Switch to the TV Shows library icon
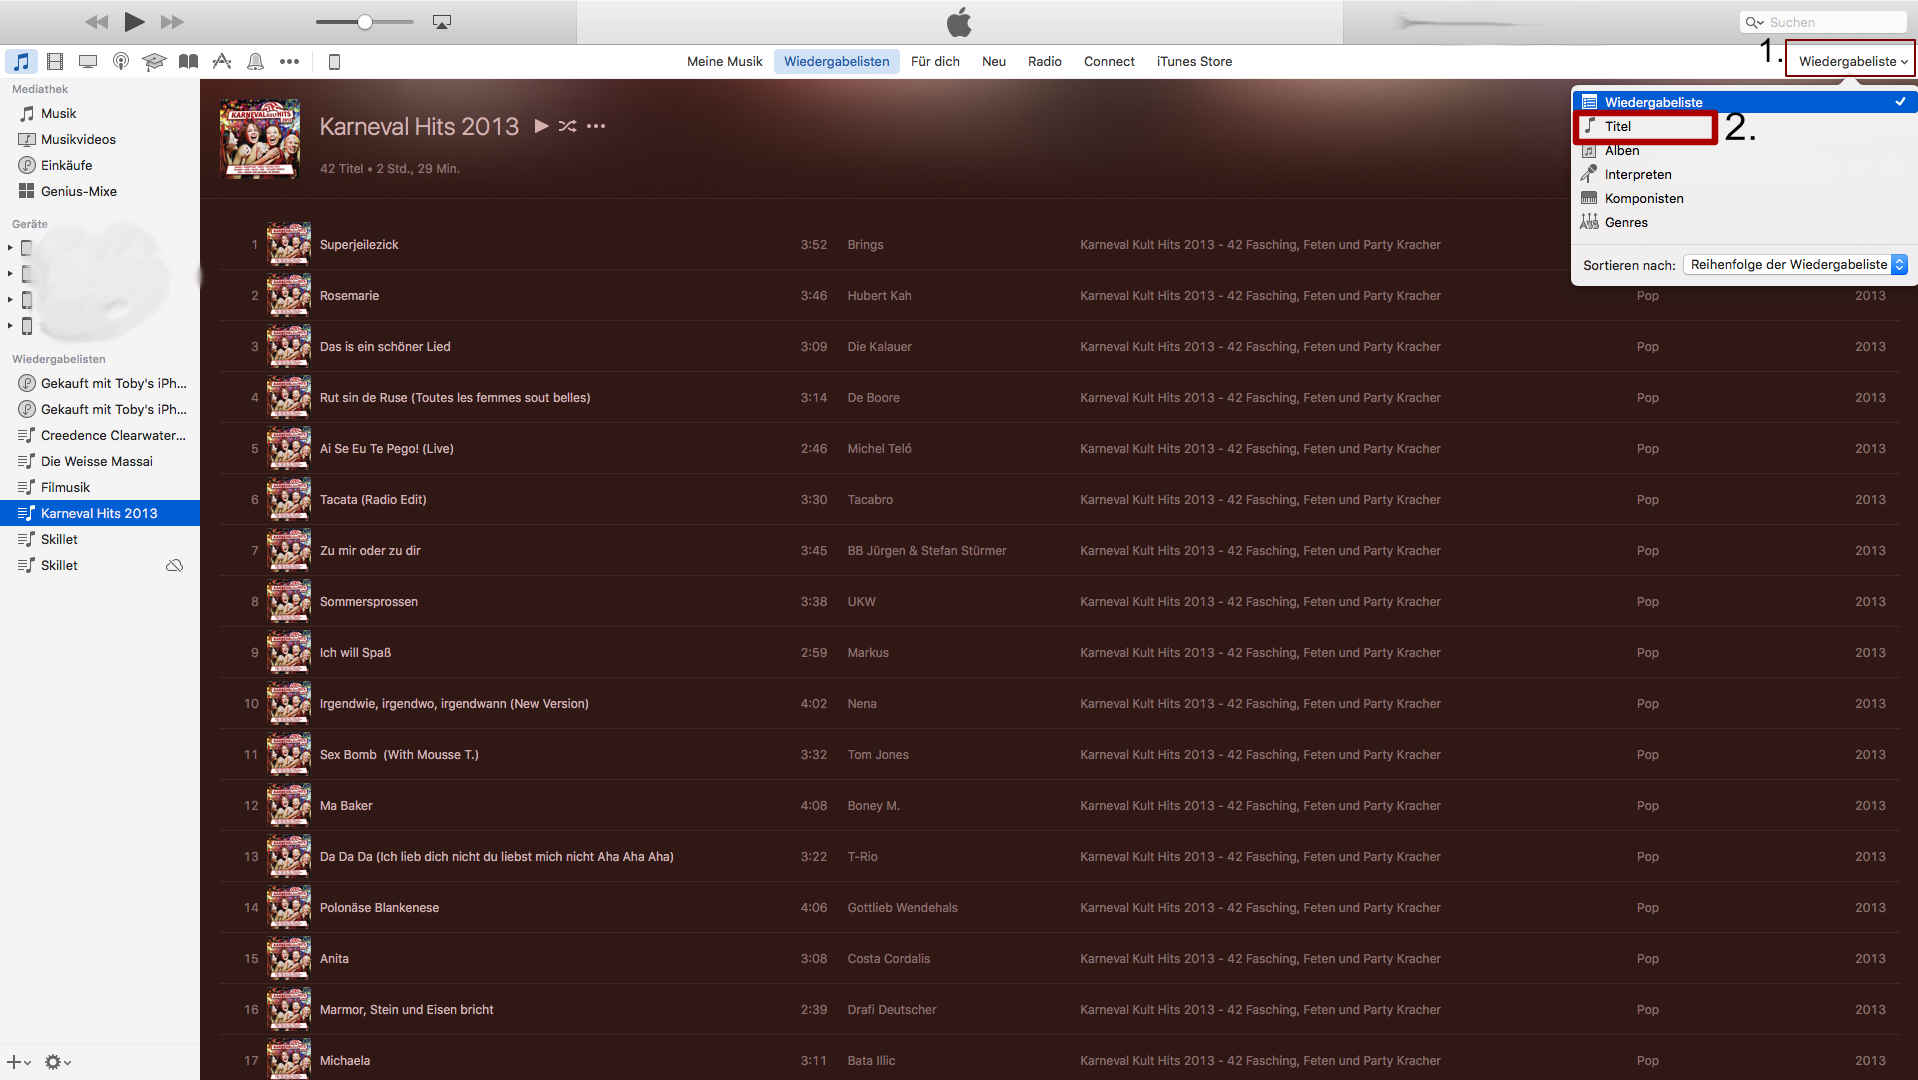 click(x=88, y=62)
